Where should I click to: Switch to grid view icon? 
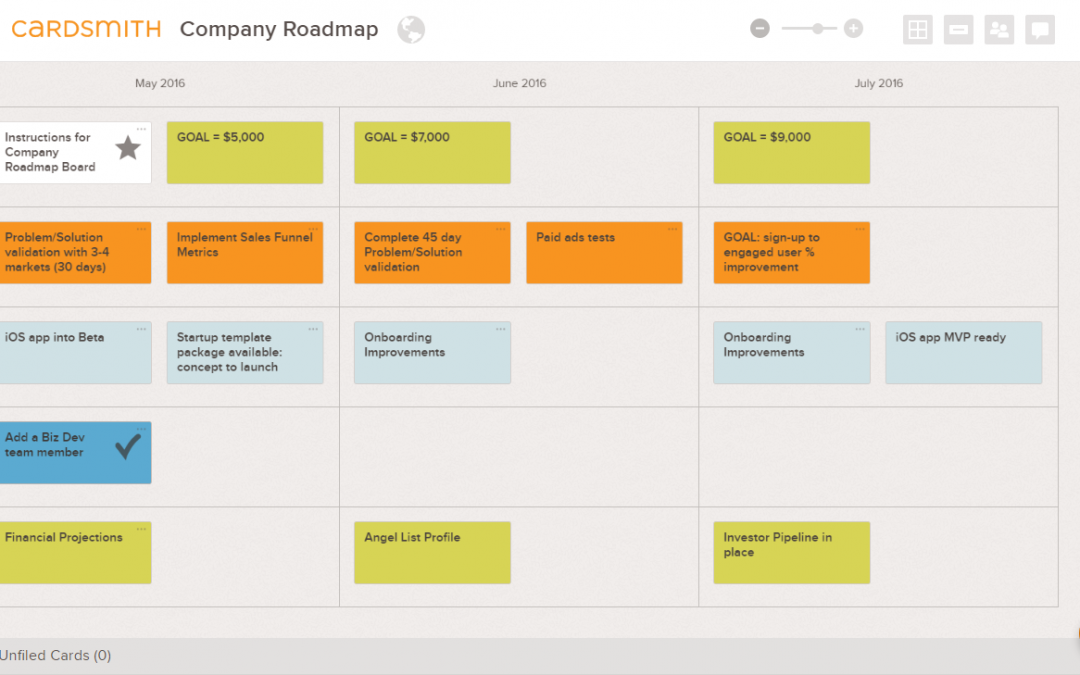[917, 30]
